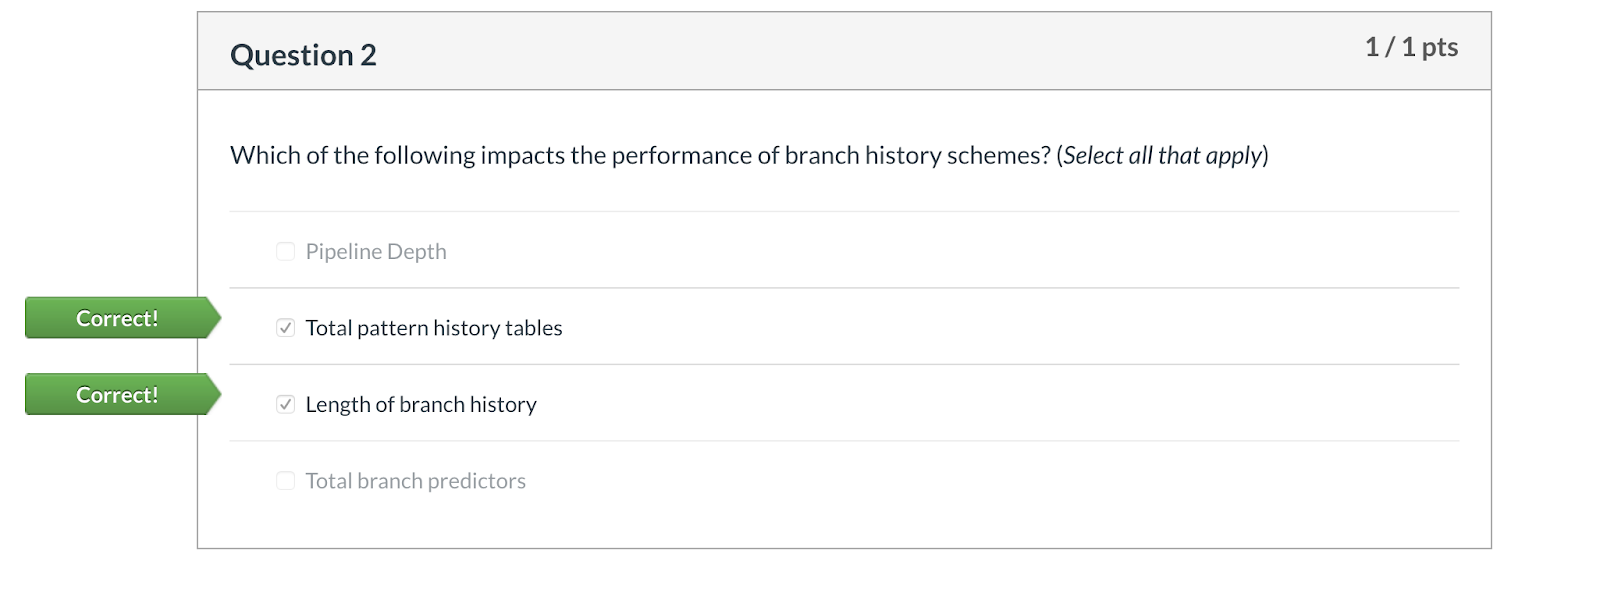Image resolution: width=1600 pixels, height=593 pixels.
Task: Click the word pts in the score
Action: coord(1439,47)
